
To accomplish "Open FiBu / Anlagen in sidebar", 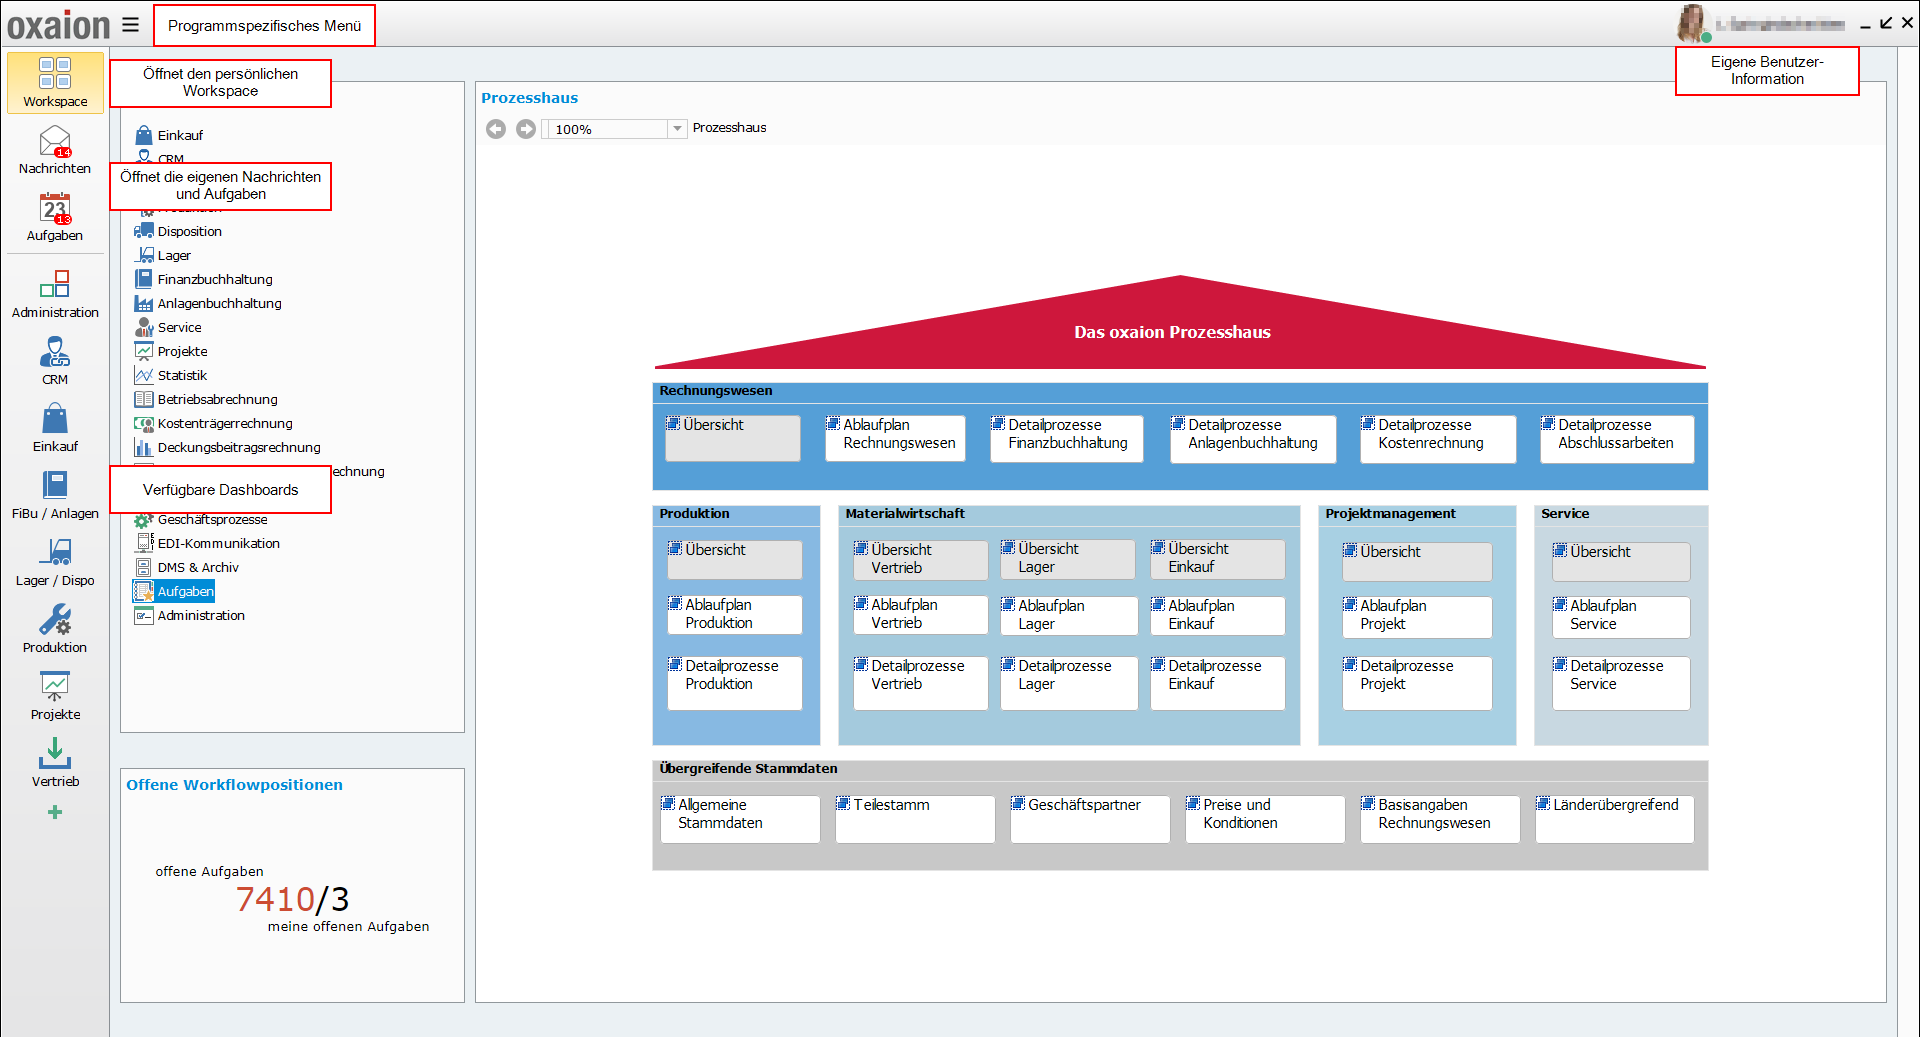I will [x=55, y=495].
